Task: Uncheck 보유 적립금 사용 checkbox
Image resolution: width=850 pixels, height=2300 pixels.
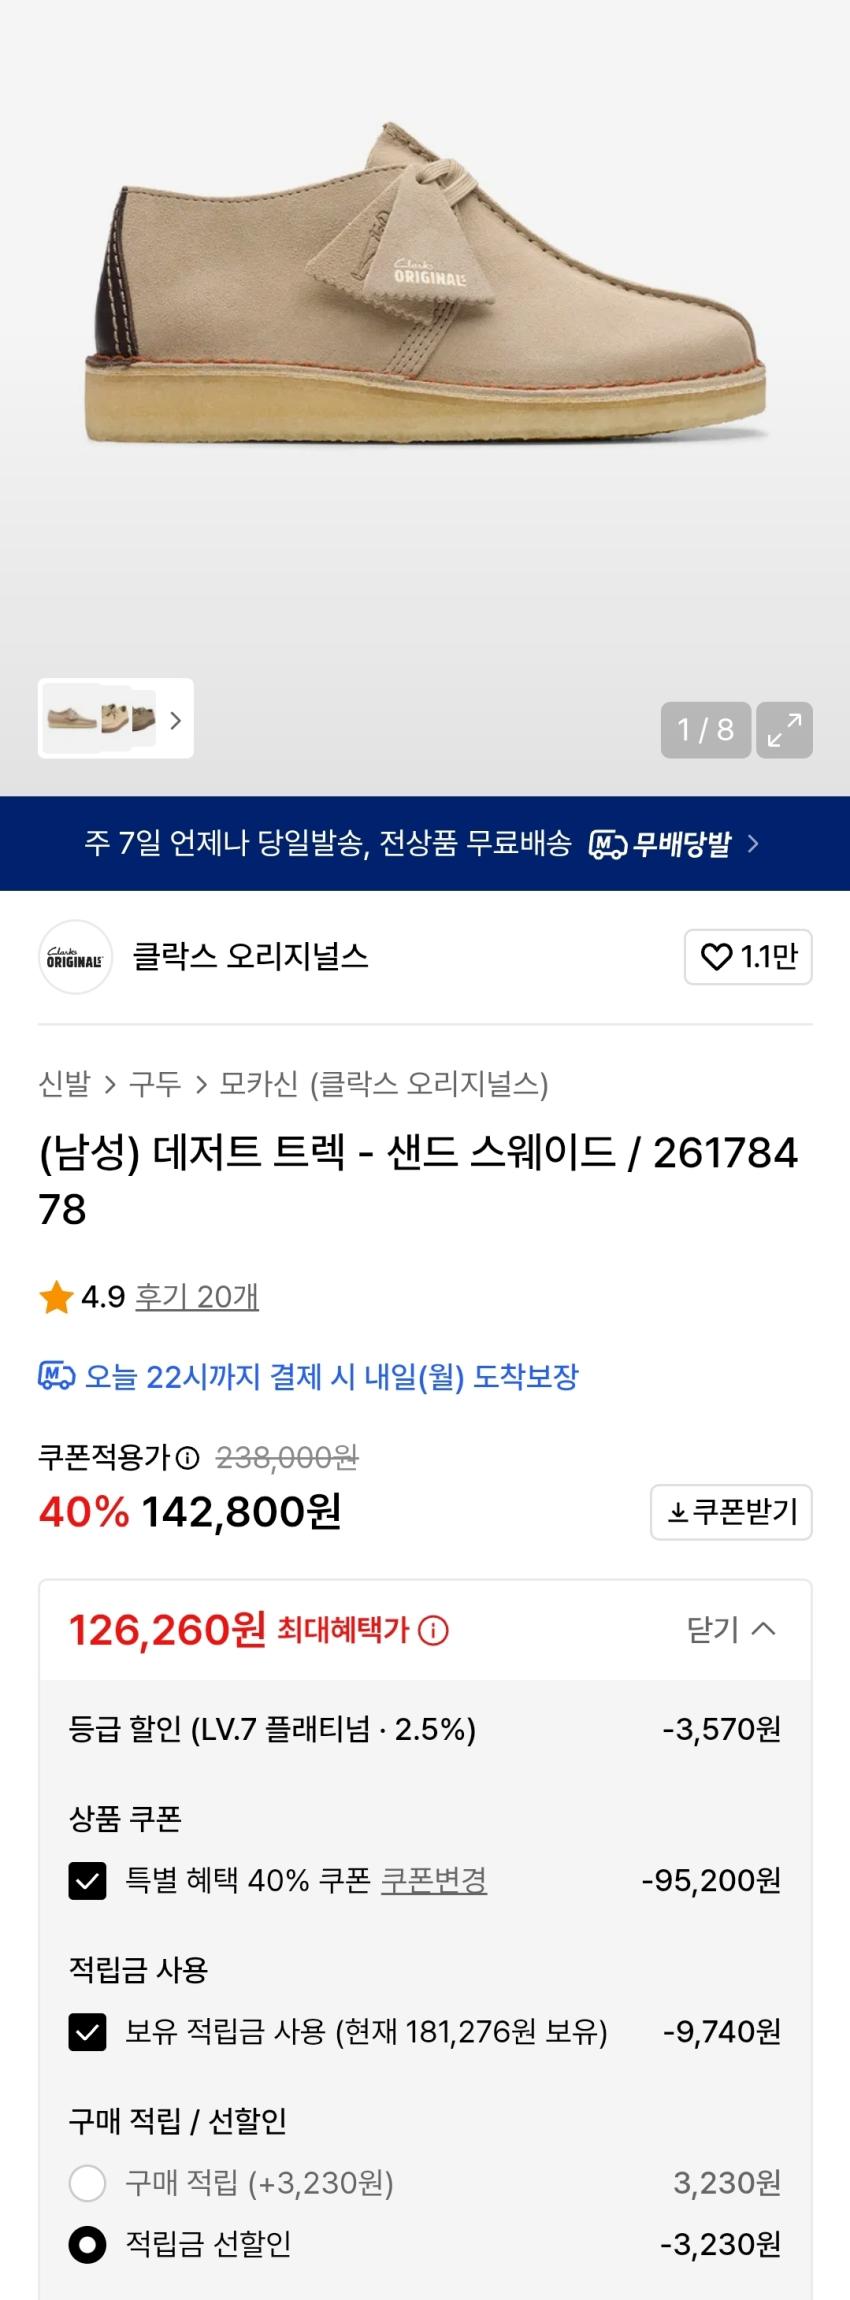Action: click(x=88, y=2032)
